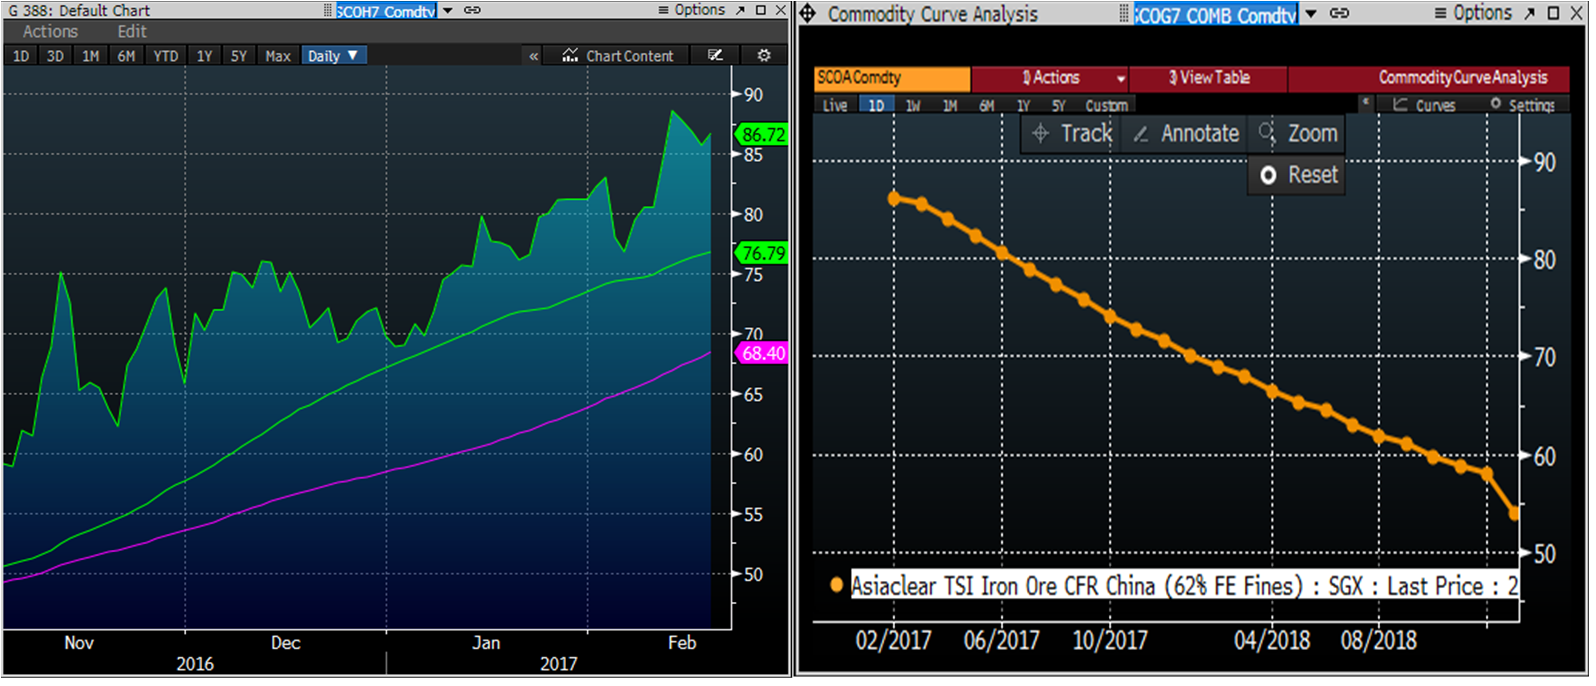
Task: Pop out the Commodity Curve Analysis window
Action: pyautogui.click(x=1529, y=13)
